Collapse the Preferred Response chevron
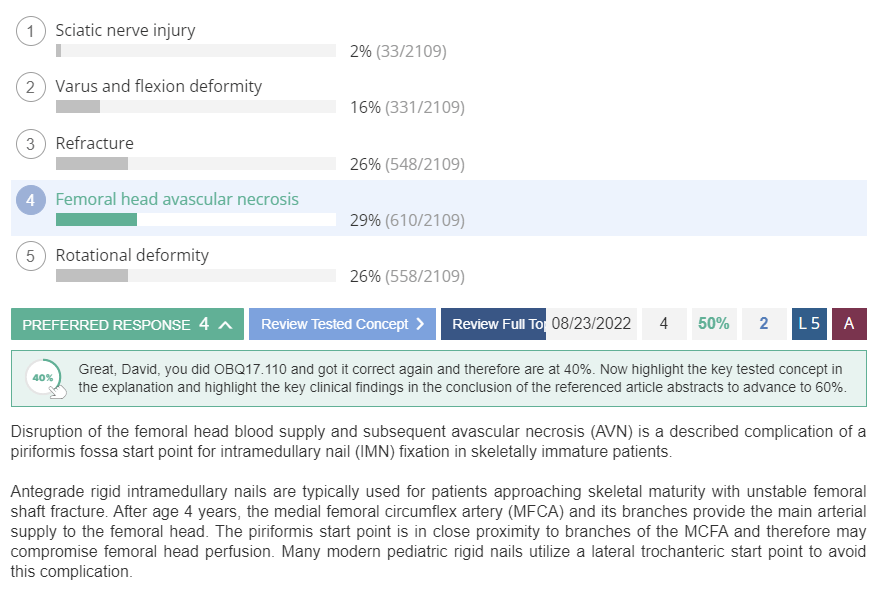Viewport: 882px width, 589px height. click(225, 325)
